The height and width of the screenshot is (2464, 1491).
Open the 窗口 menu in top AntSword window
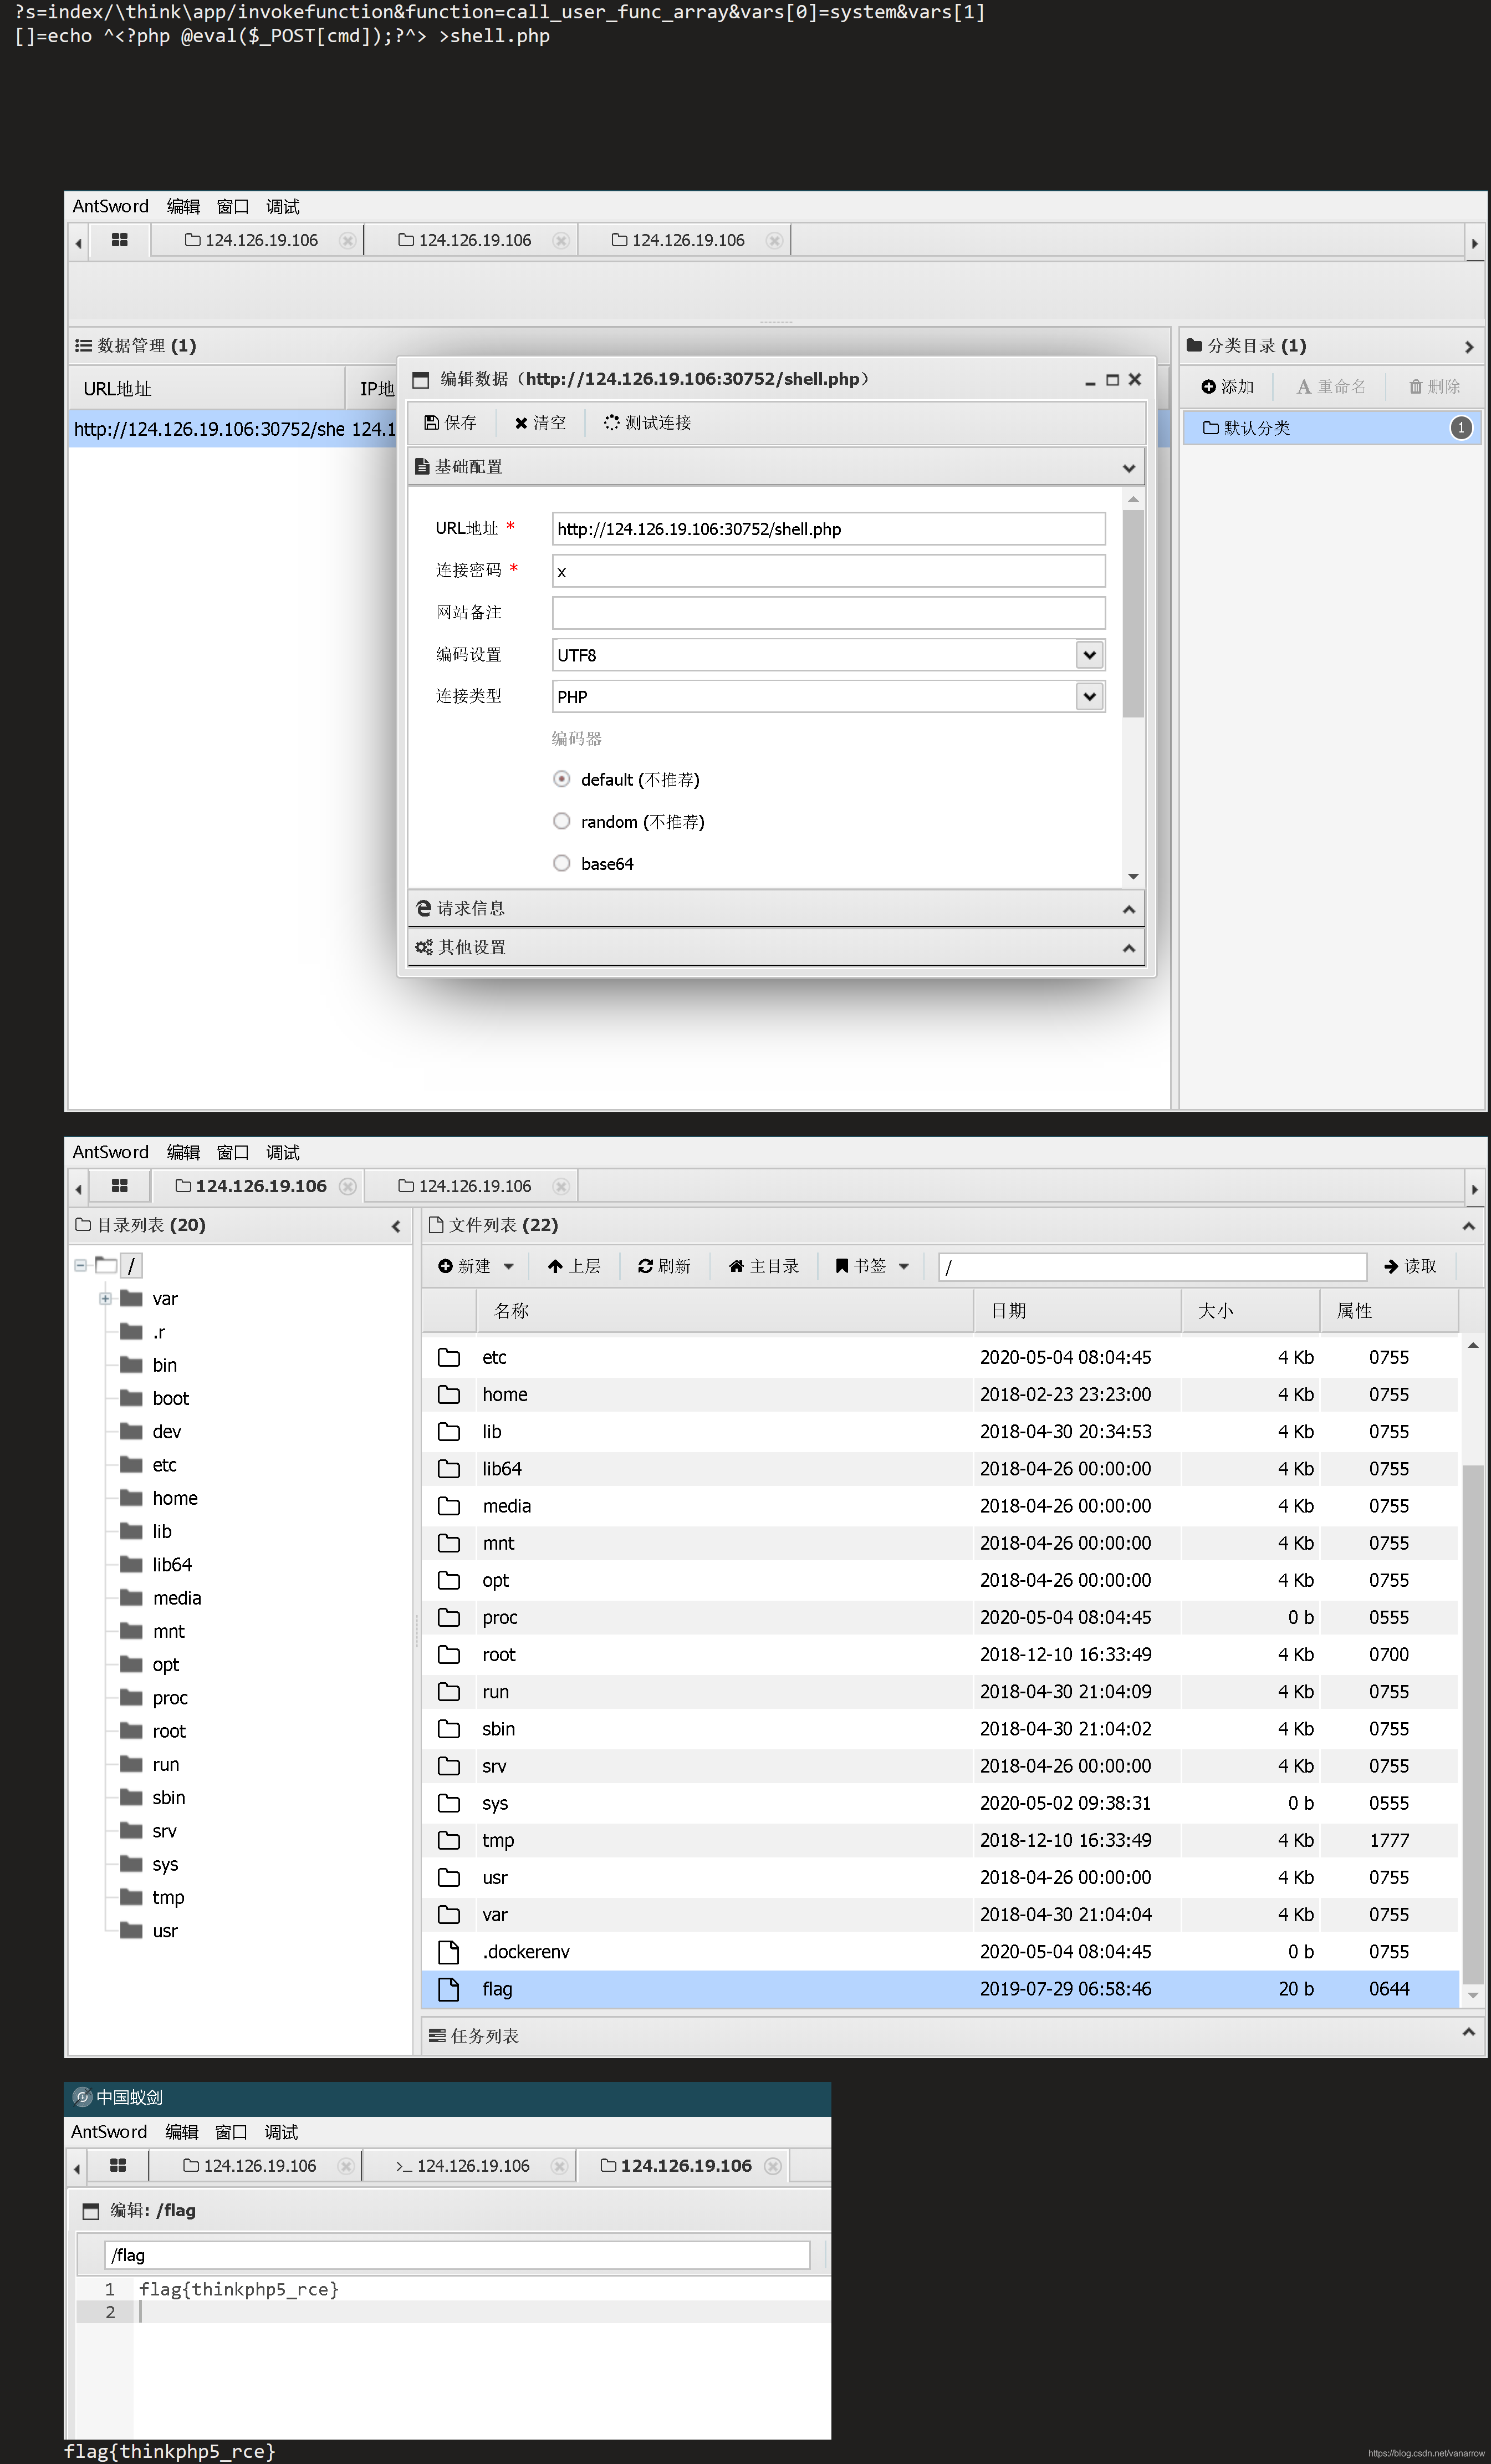pyautogui.click(x=233, y=207)
